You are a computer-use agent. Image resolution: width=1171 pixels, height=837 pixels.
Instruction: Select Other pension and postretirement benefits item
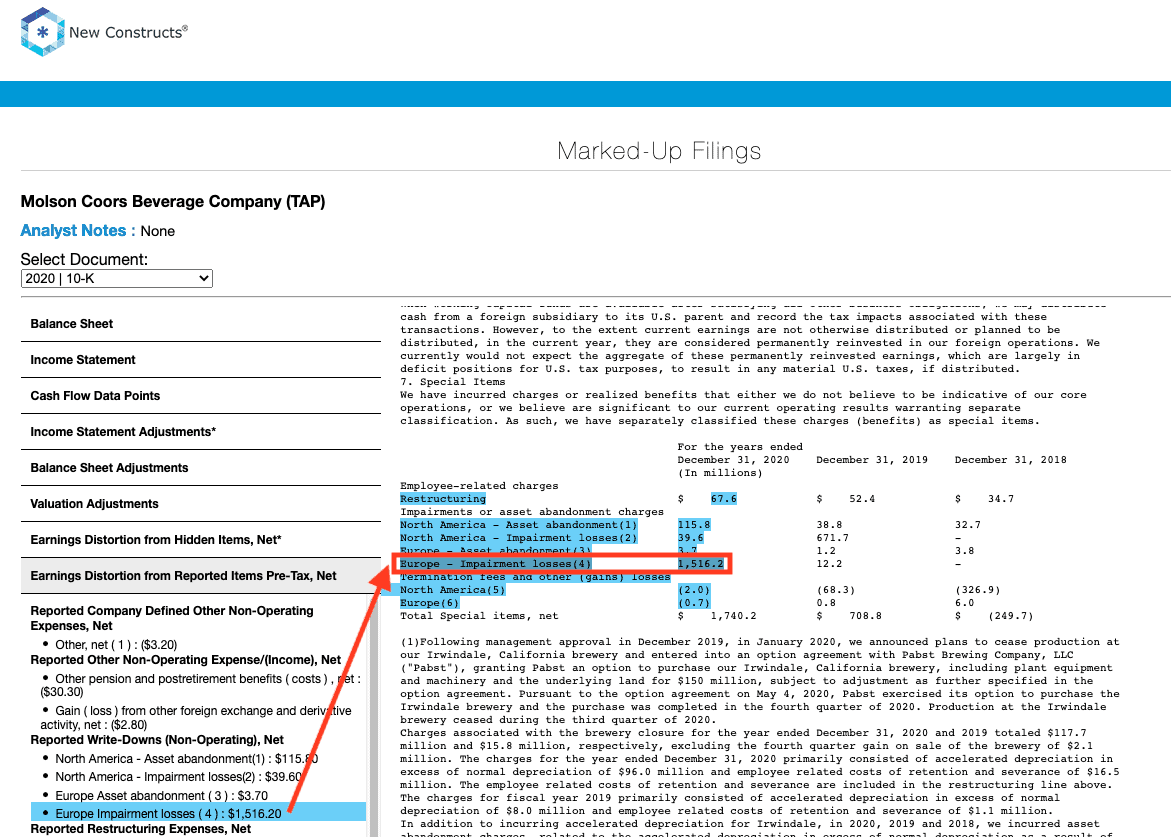(200, 685)
